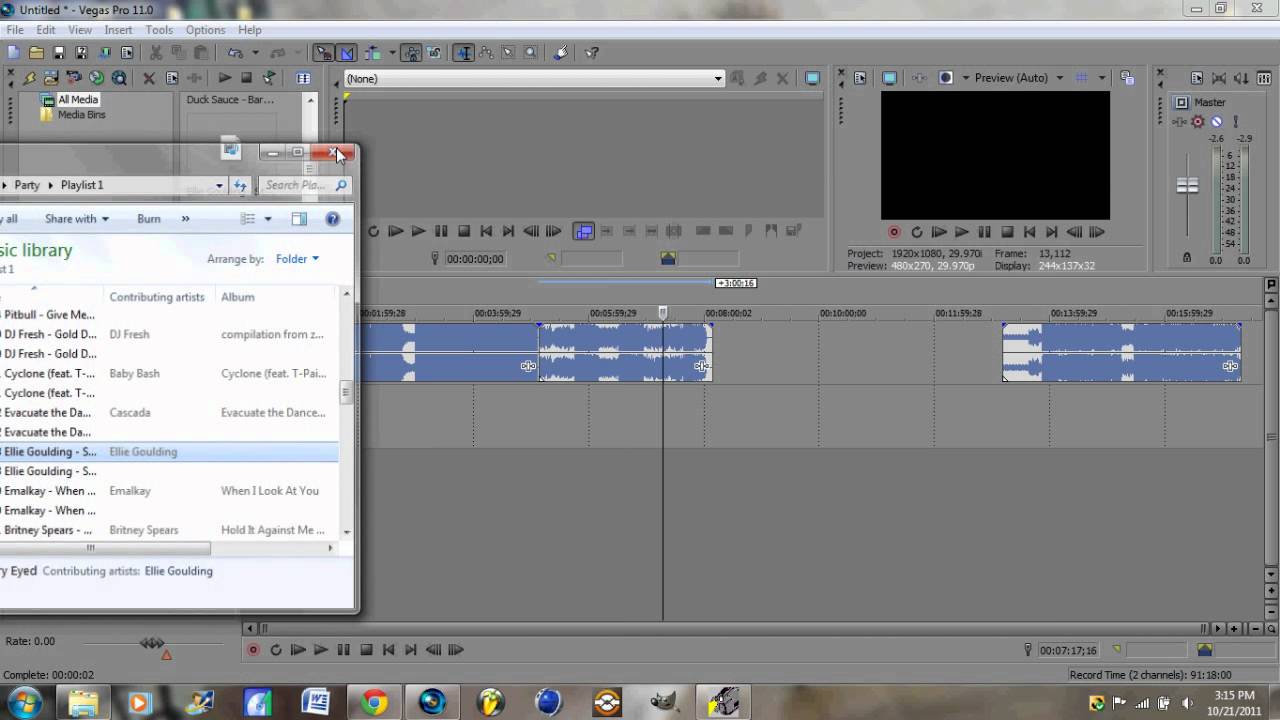
Task: Open the Edit menu
Action: (x=46, y=30)
